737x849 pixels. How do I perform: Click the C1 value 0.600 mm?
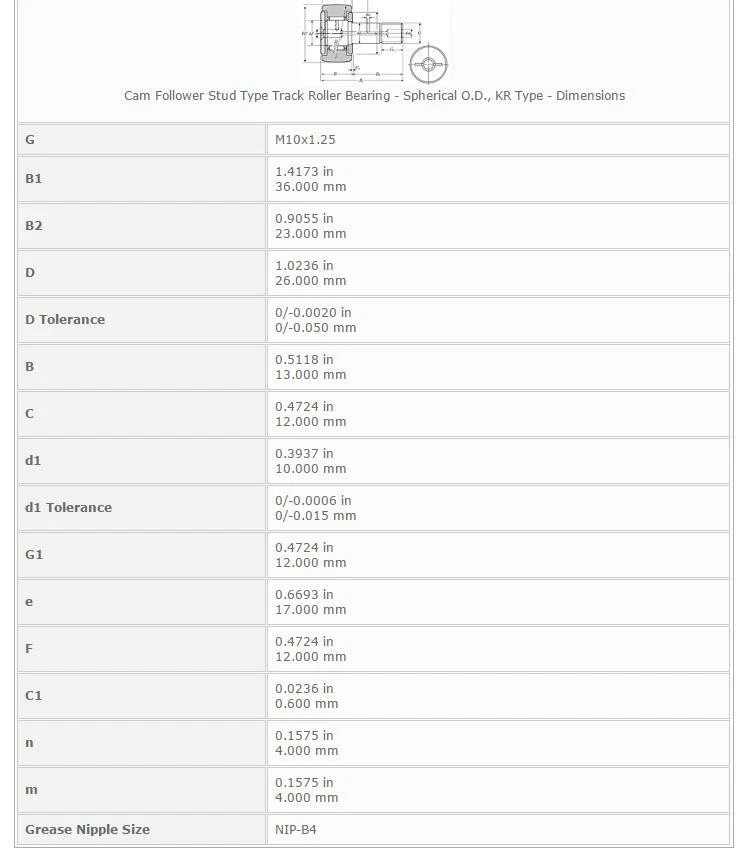click(306, 704)
